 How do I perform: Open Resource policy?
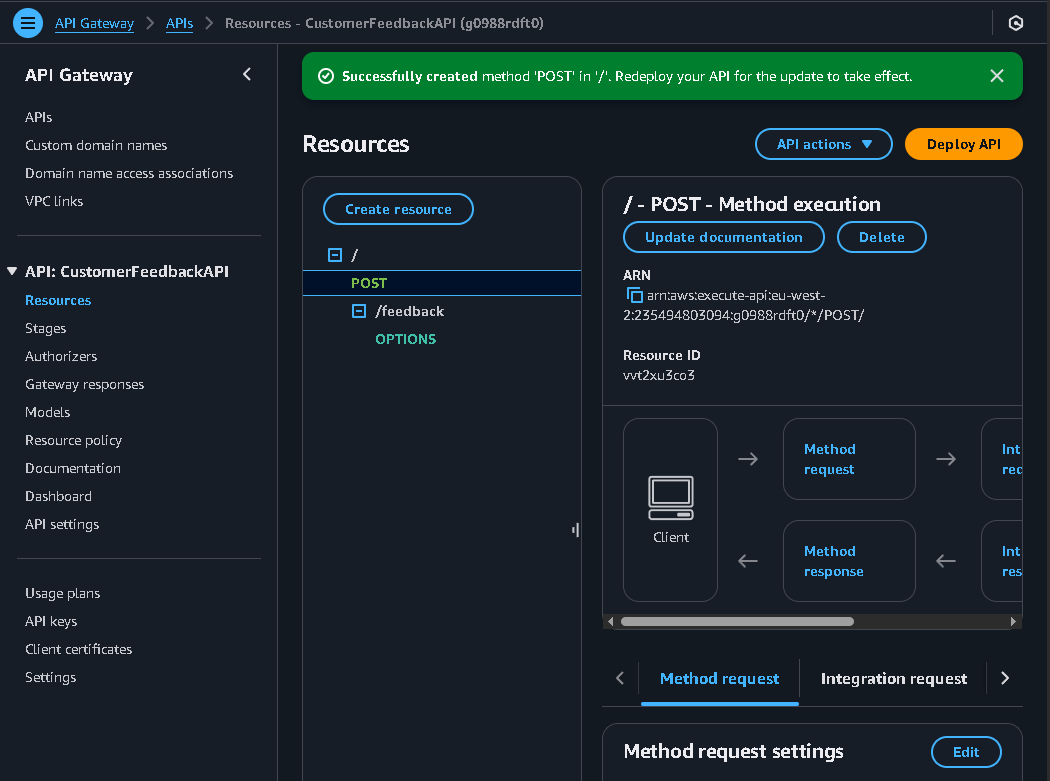(73, 441)
